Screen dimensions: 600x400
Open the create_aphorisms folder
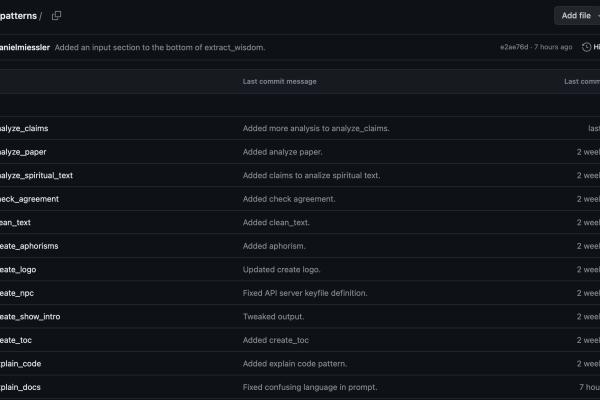(29, 246)
